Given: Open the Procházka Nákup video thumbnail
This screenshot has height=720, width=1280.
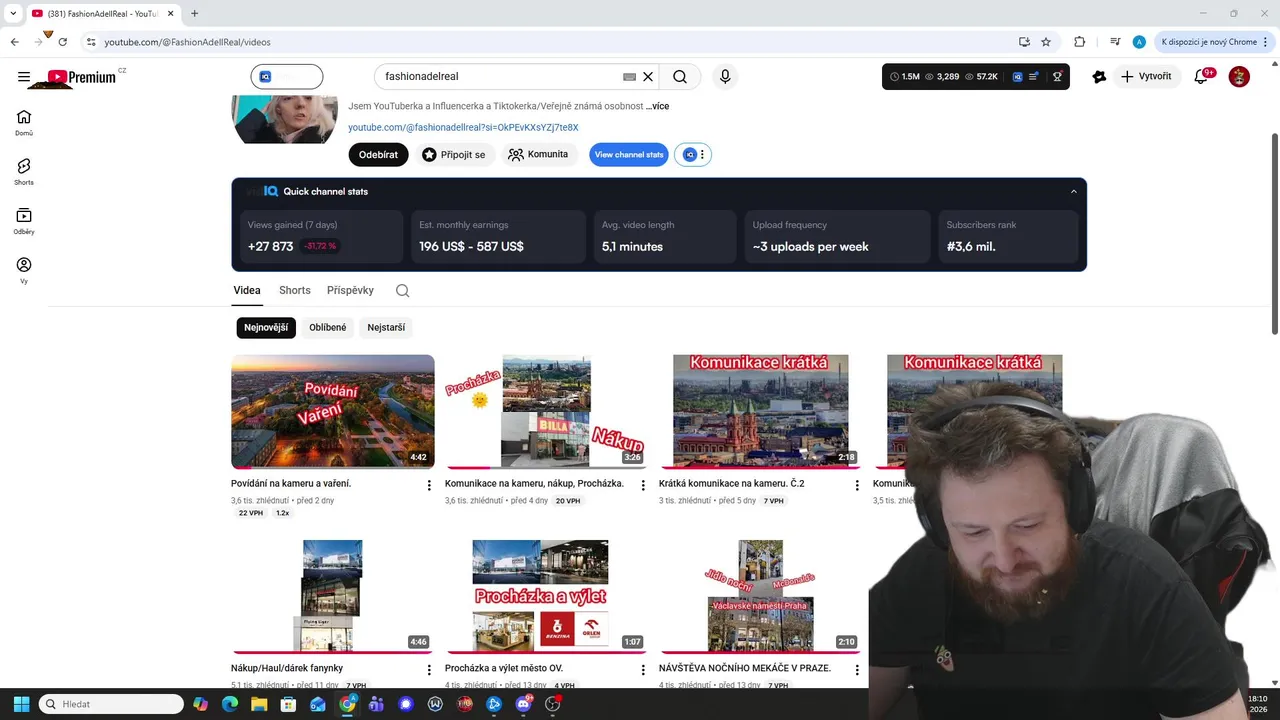Looking at the screenshot, I should point(547,411).
